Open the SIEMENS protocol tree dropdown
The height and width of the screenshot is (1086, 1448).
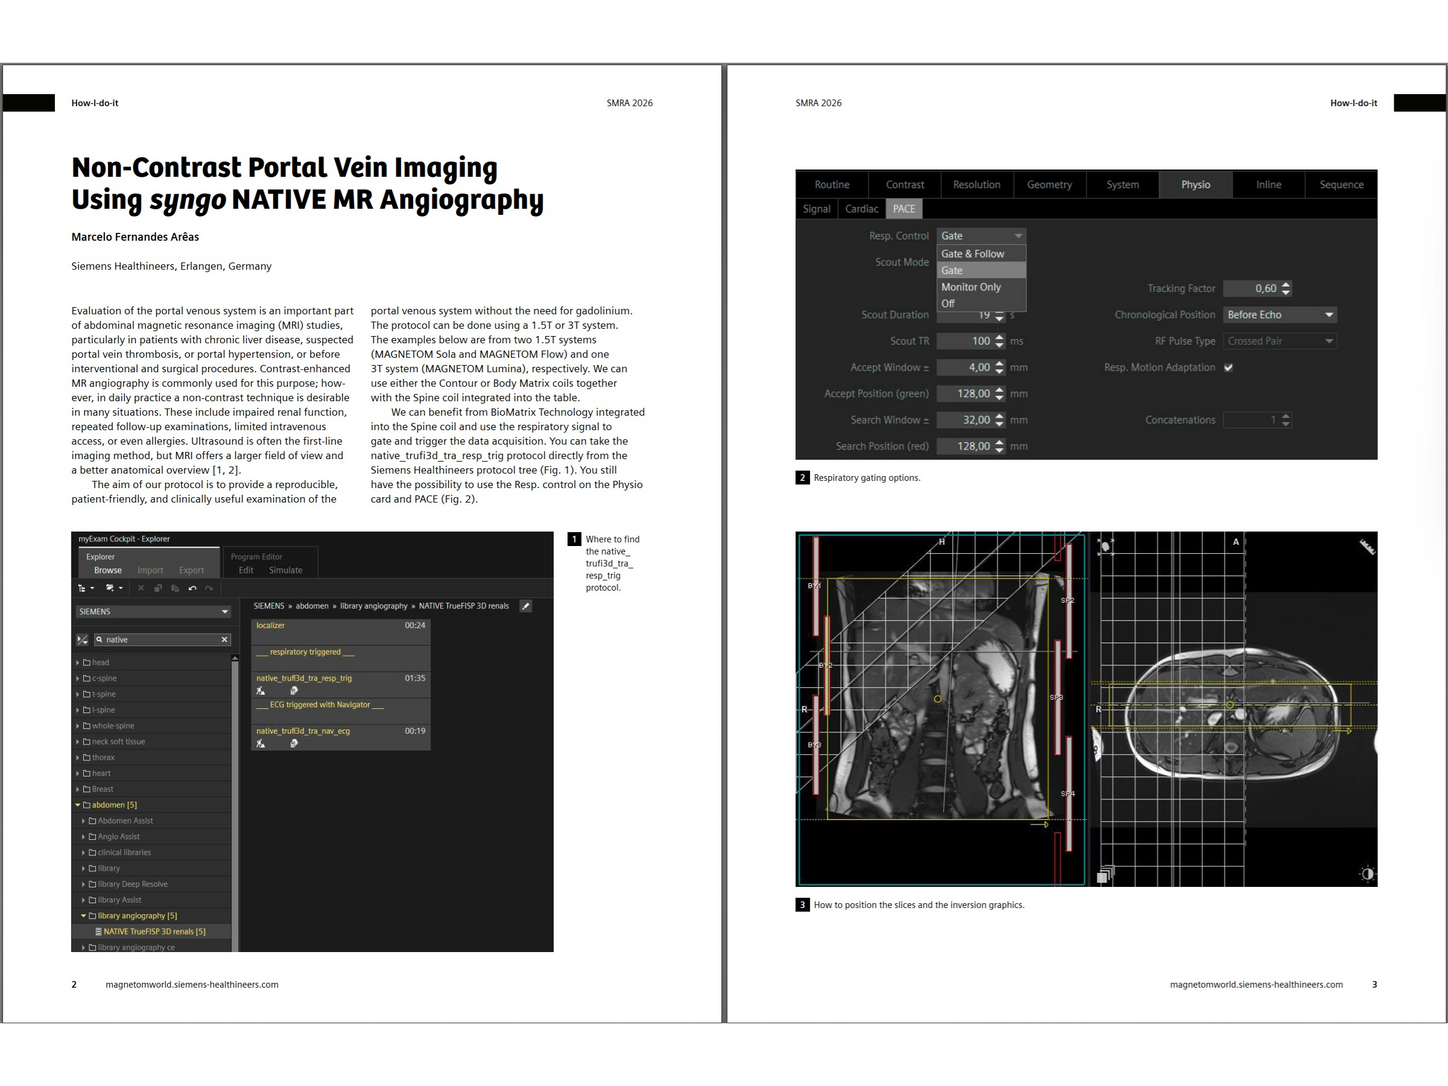[x=153, y=612]
